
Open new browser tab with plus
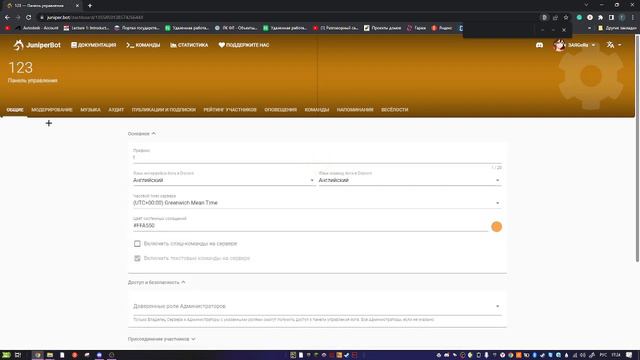(x=90, y=6)
